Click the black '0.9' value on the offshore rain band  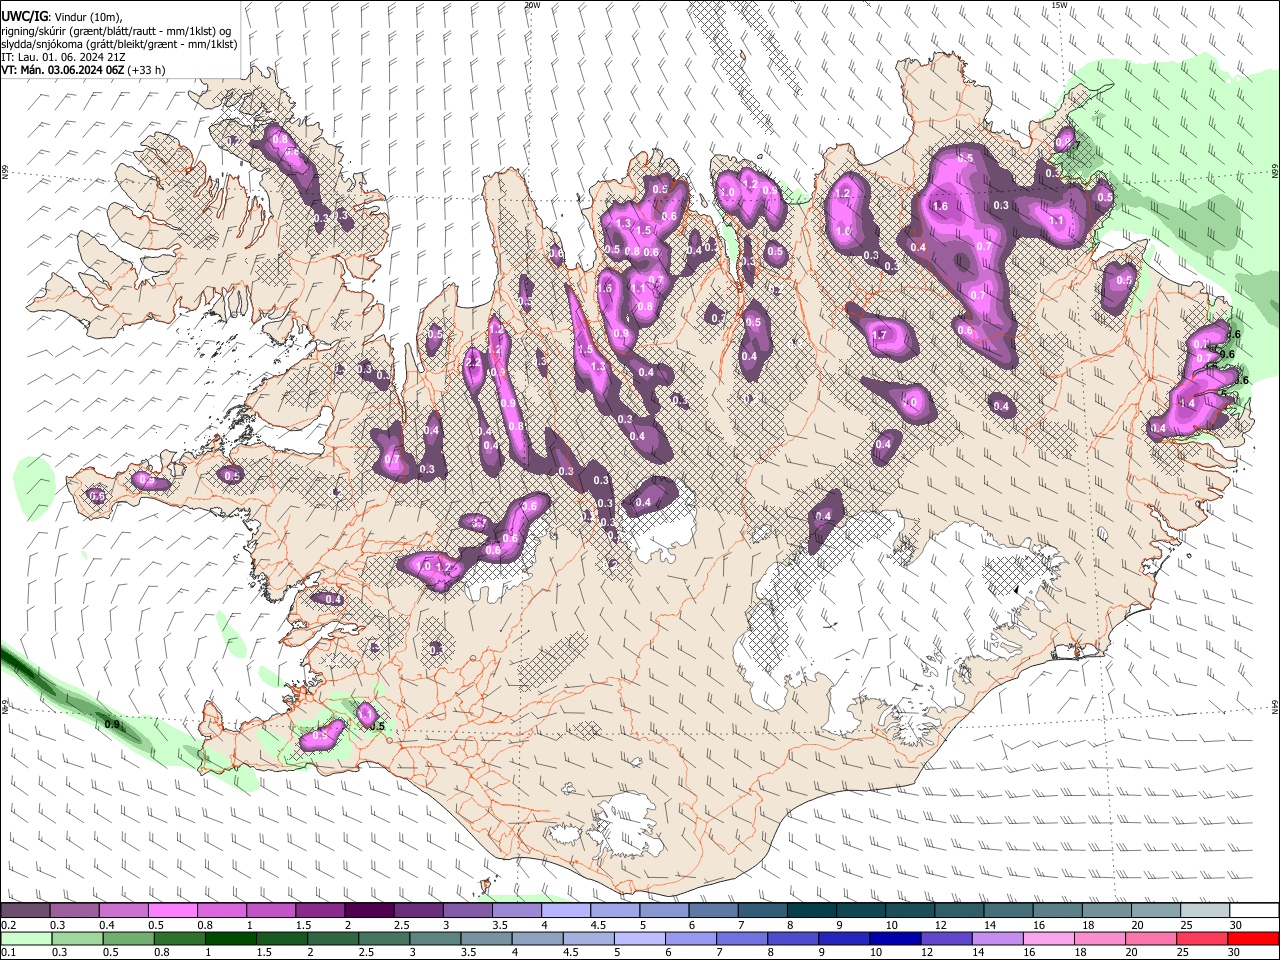pos(113,724)
